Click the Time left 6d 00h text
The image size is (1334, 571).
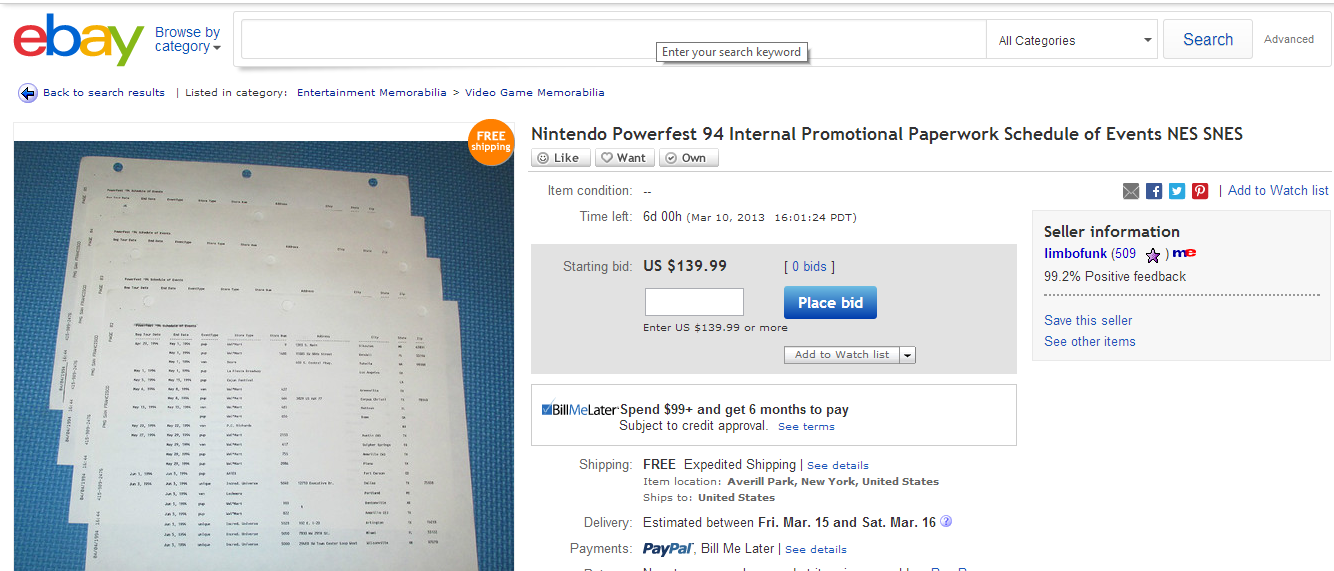pyautogui.click(x=662, y=217)
